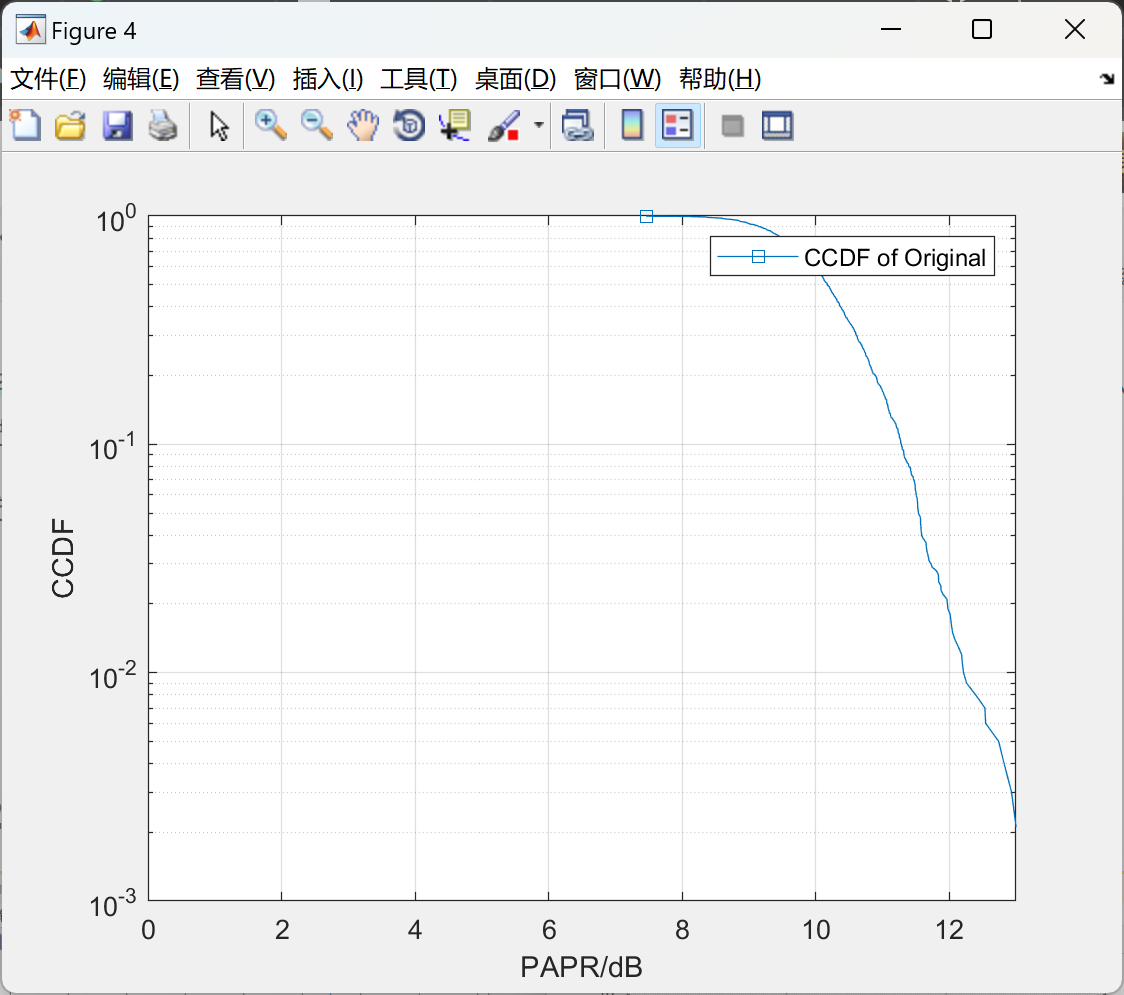Choose the Data Cursor tool

coord(455,125)
